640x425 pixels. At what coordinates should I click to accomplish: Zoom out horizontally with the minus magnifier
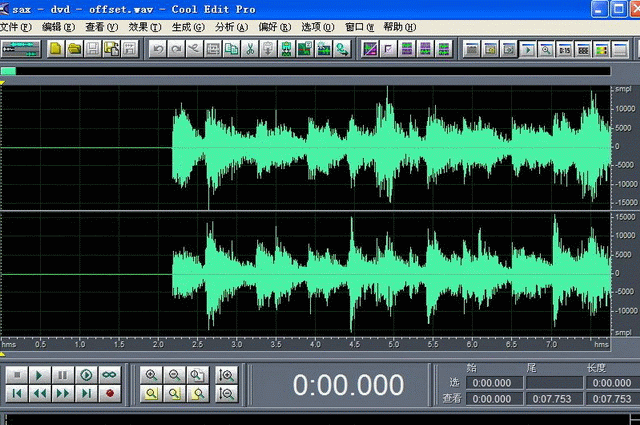(x=175, y=375)
